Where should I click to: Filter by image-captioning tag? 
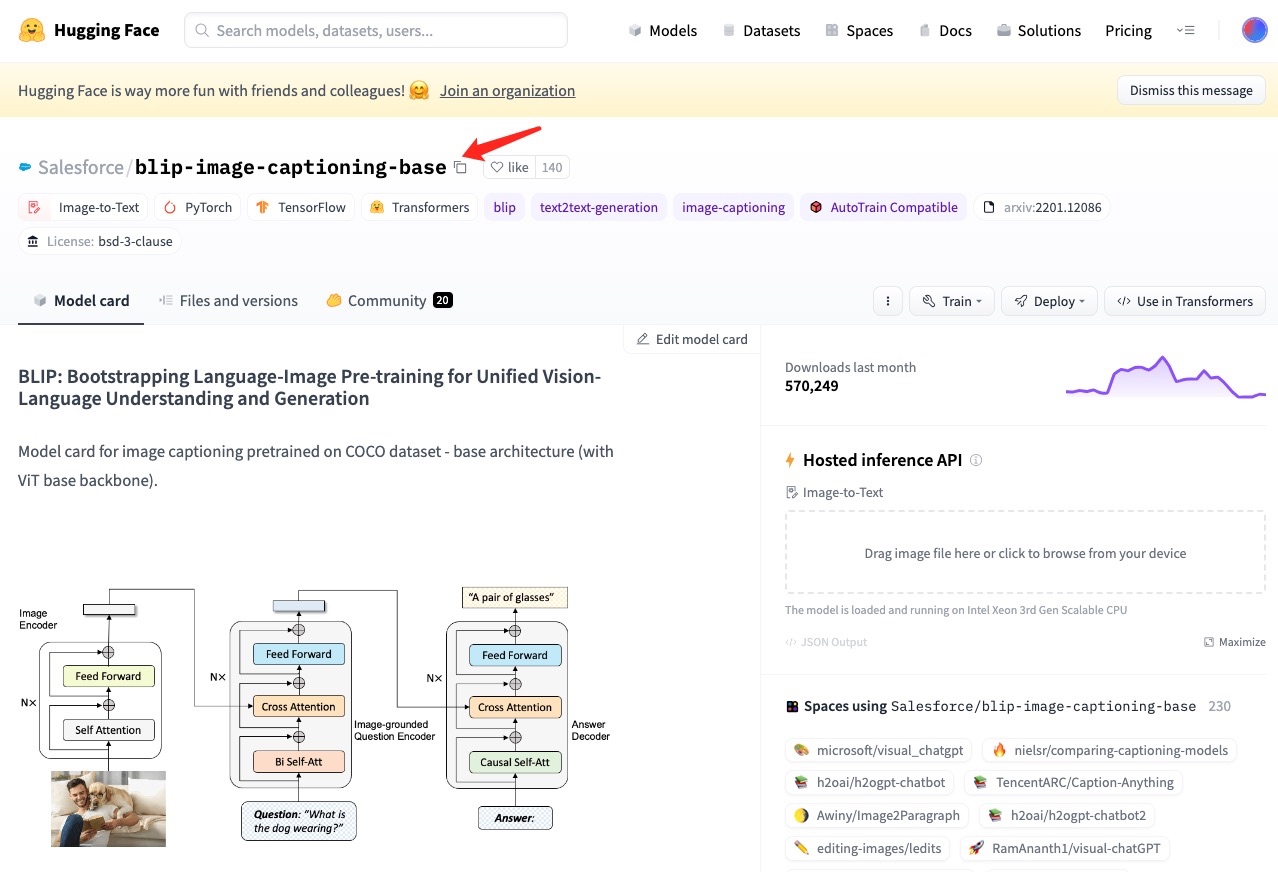click(734, 207)
